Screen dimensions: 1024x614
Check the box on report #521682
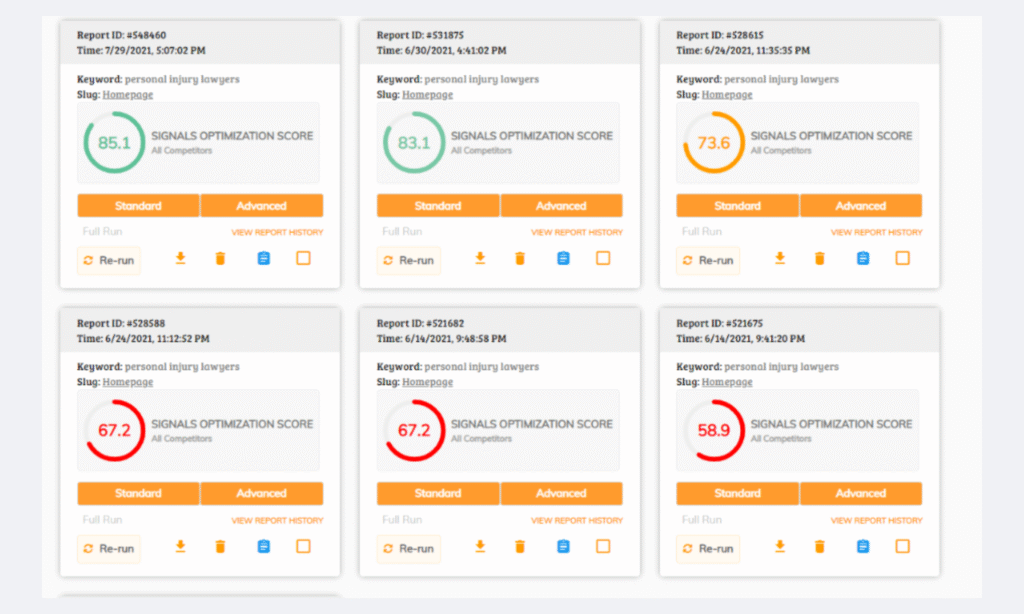pos(603,546)
